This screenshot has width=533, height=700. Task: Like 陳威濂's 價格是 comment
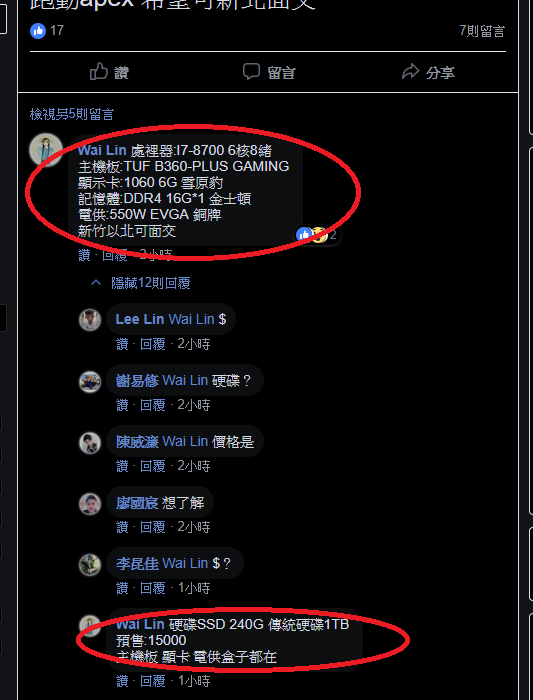tap(122, 466)
